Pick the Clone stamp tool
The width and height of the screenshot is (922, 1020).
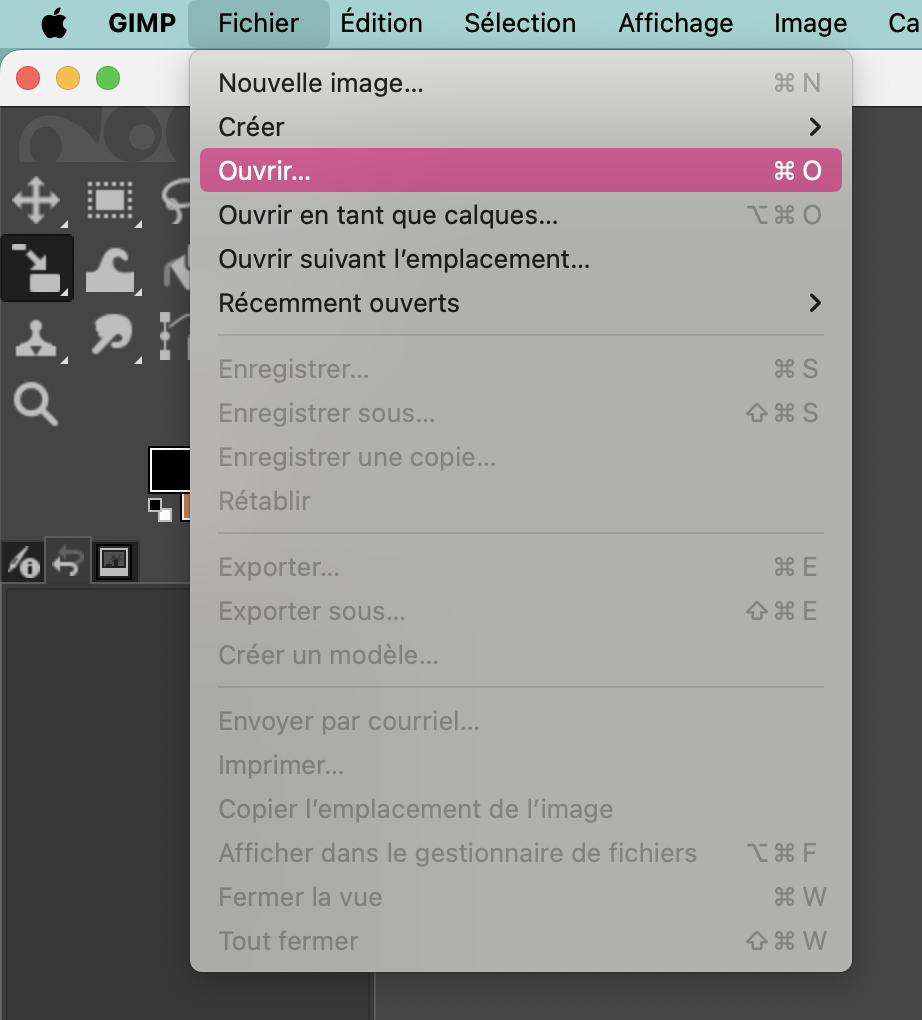(x=36, y=338)
